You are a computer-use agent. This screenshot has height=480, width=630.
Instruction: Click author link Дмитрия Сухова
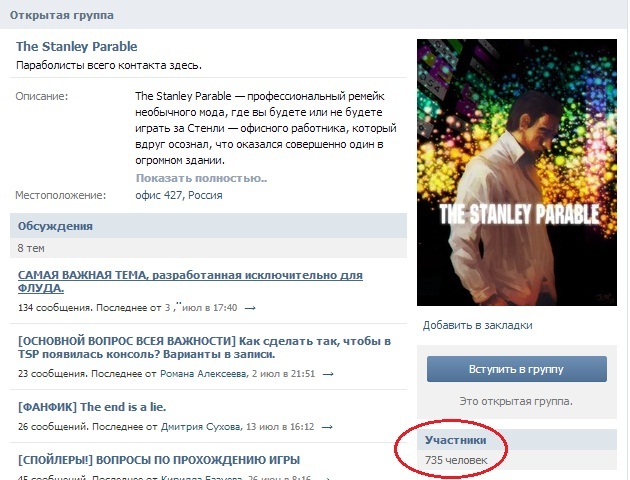(201, 427)
